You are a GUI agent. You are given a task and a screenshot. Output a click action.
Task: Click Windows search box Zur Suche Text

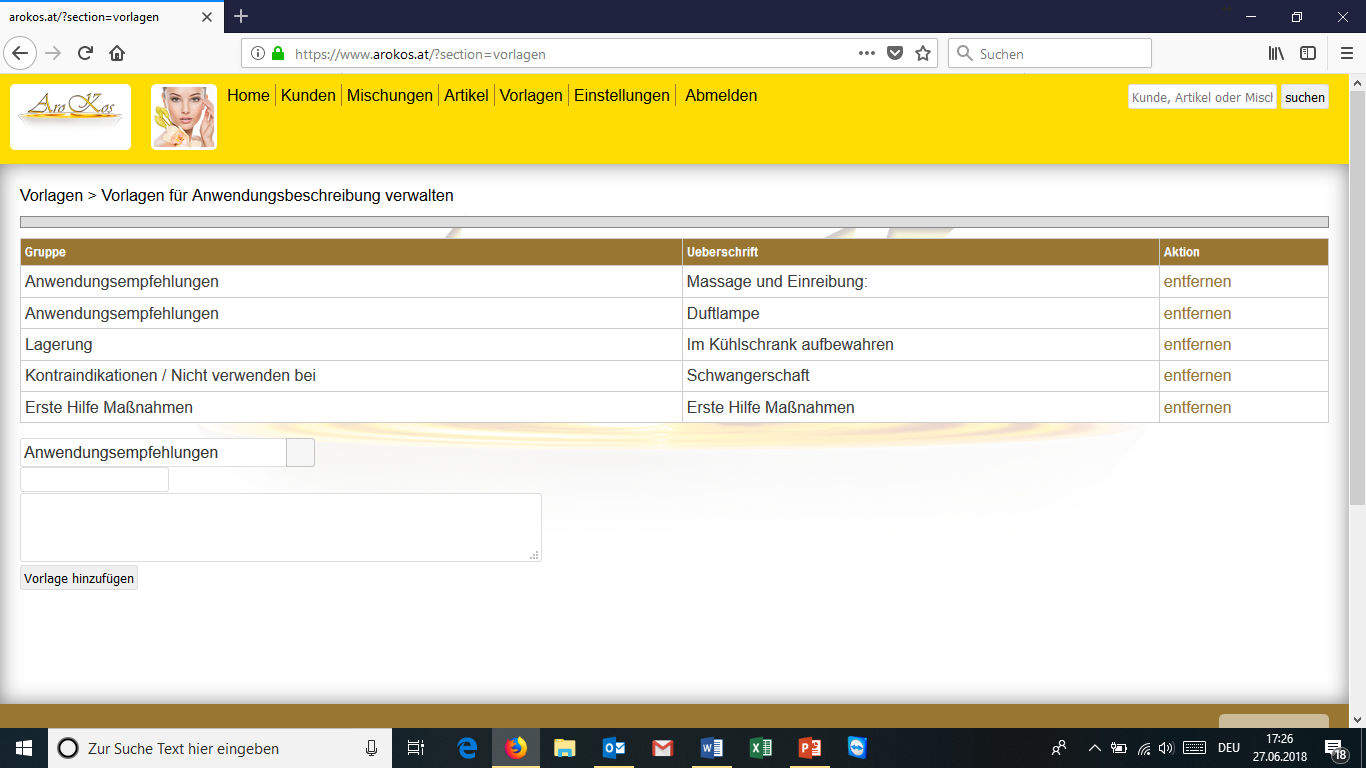pos(218,748)
